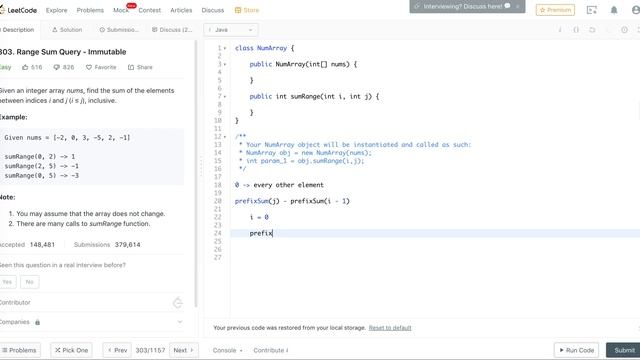Go to the Prev problem
Screen dimensions: 640x360
[117, 350]
